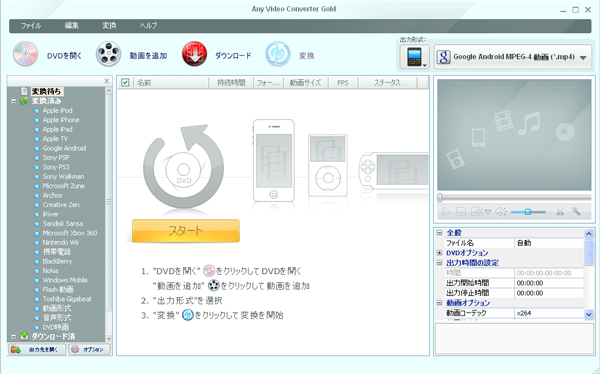Image resolution: width=600 pixels, height=374 pixels.
Task: Click the scissors clip icon
Action: click(x=560, y=212)
